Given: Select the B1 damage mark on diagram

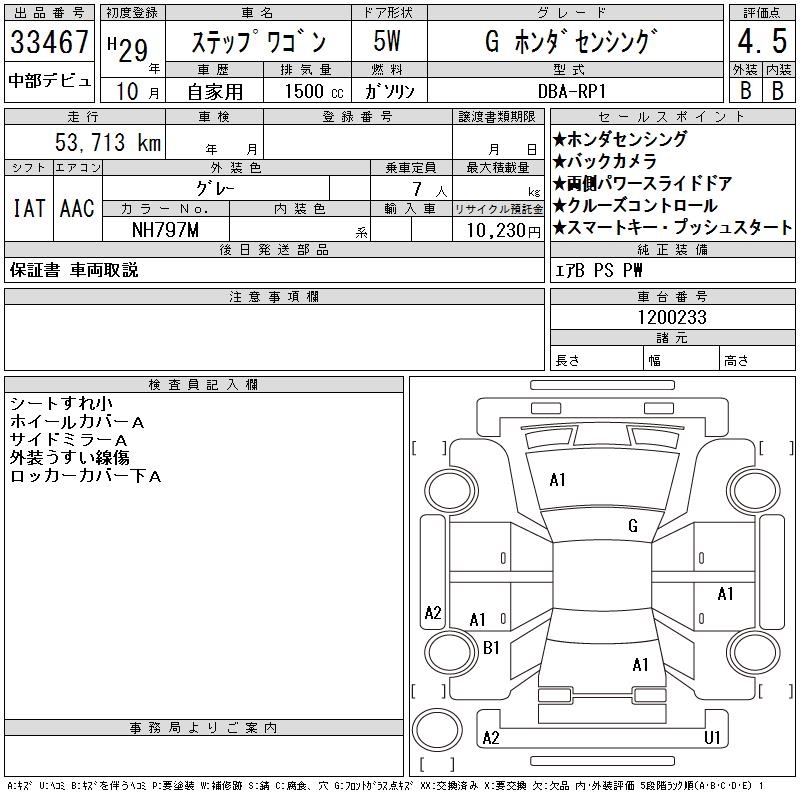Looking at the screenshot, I should click(x=491, y=648).
